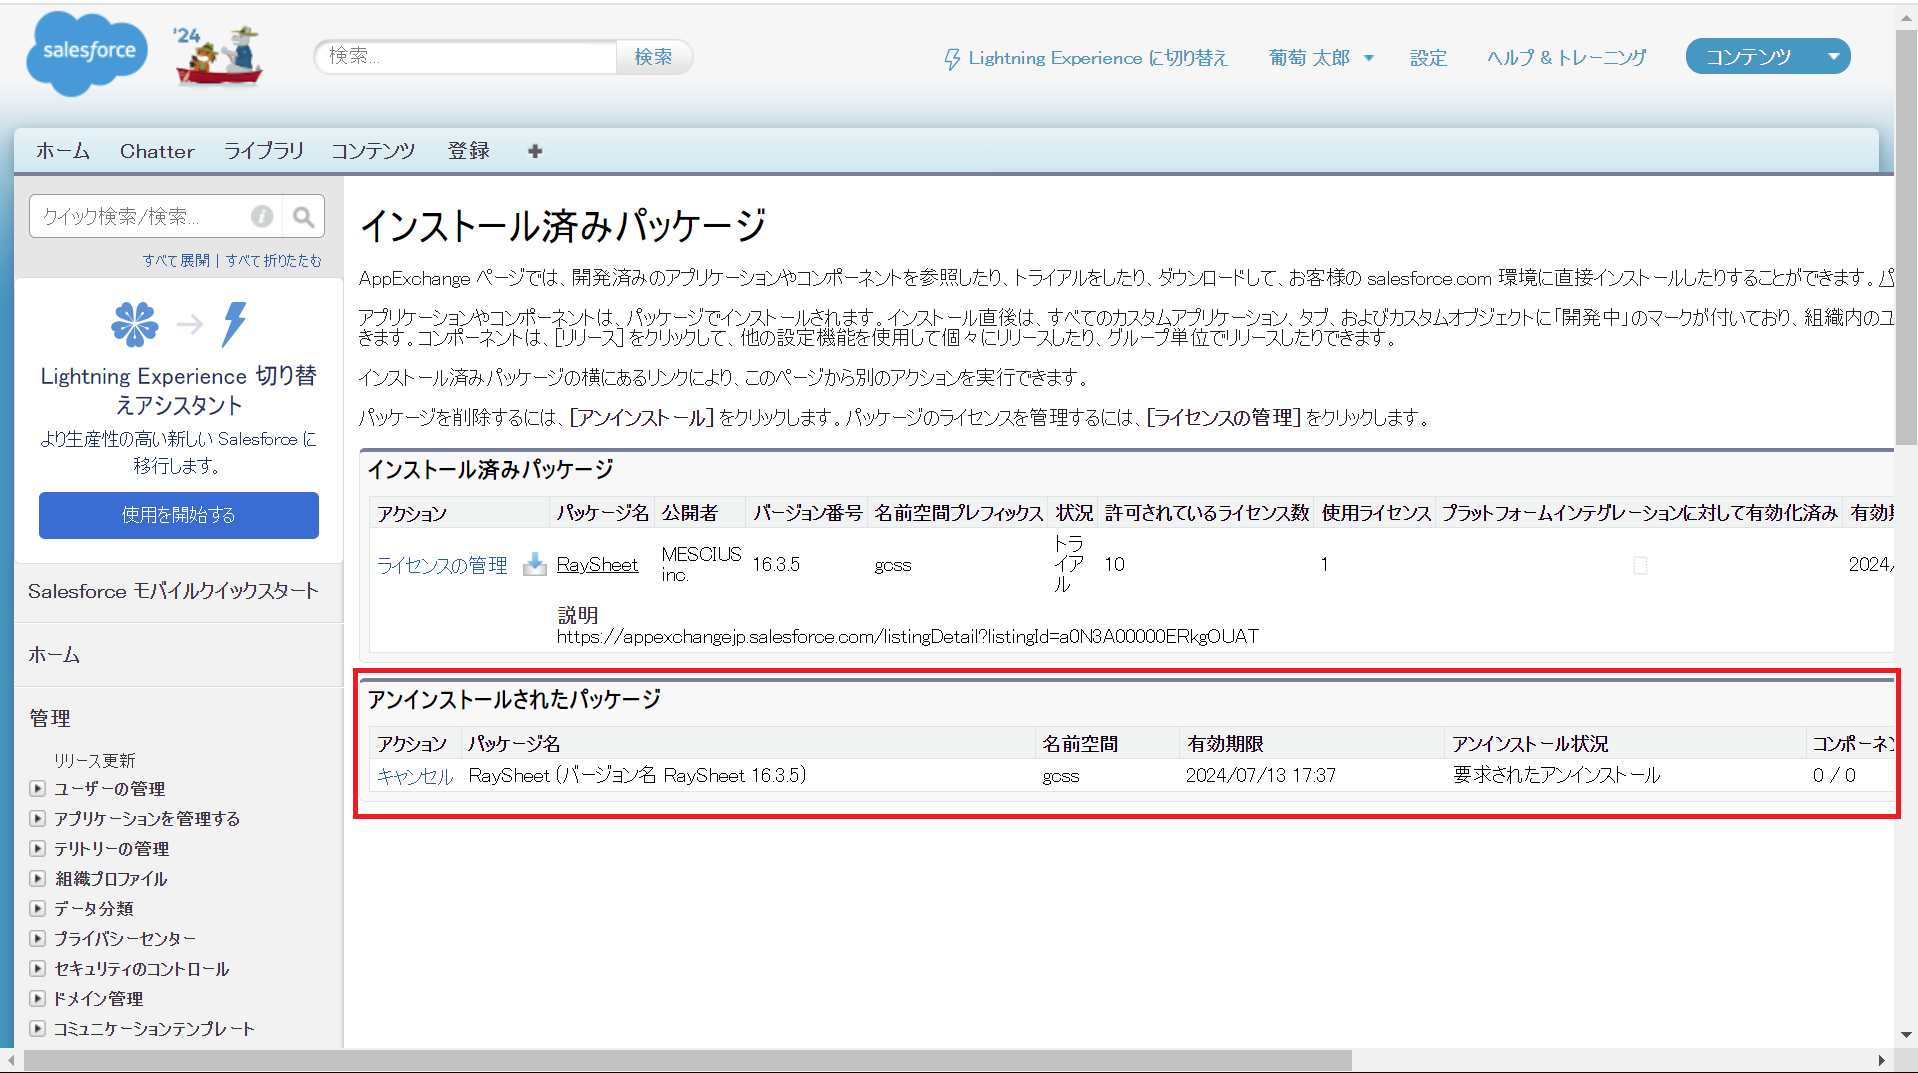Click the scroll right arrow at bottom
This screenshot has height=1073, width=1918.
tap(1882, 1060)
